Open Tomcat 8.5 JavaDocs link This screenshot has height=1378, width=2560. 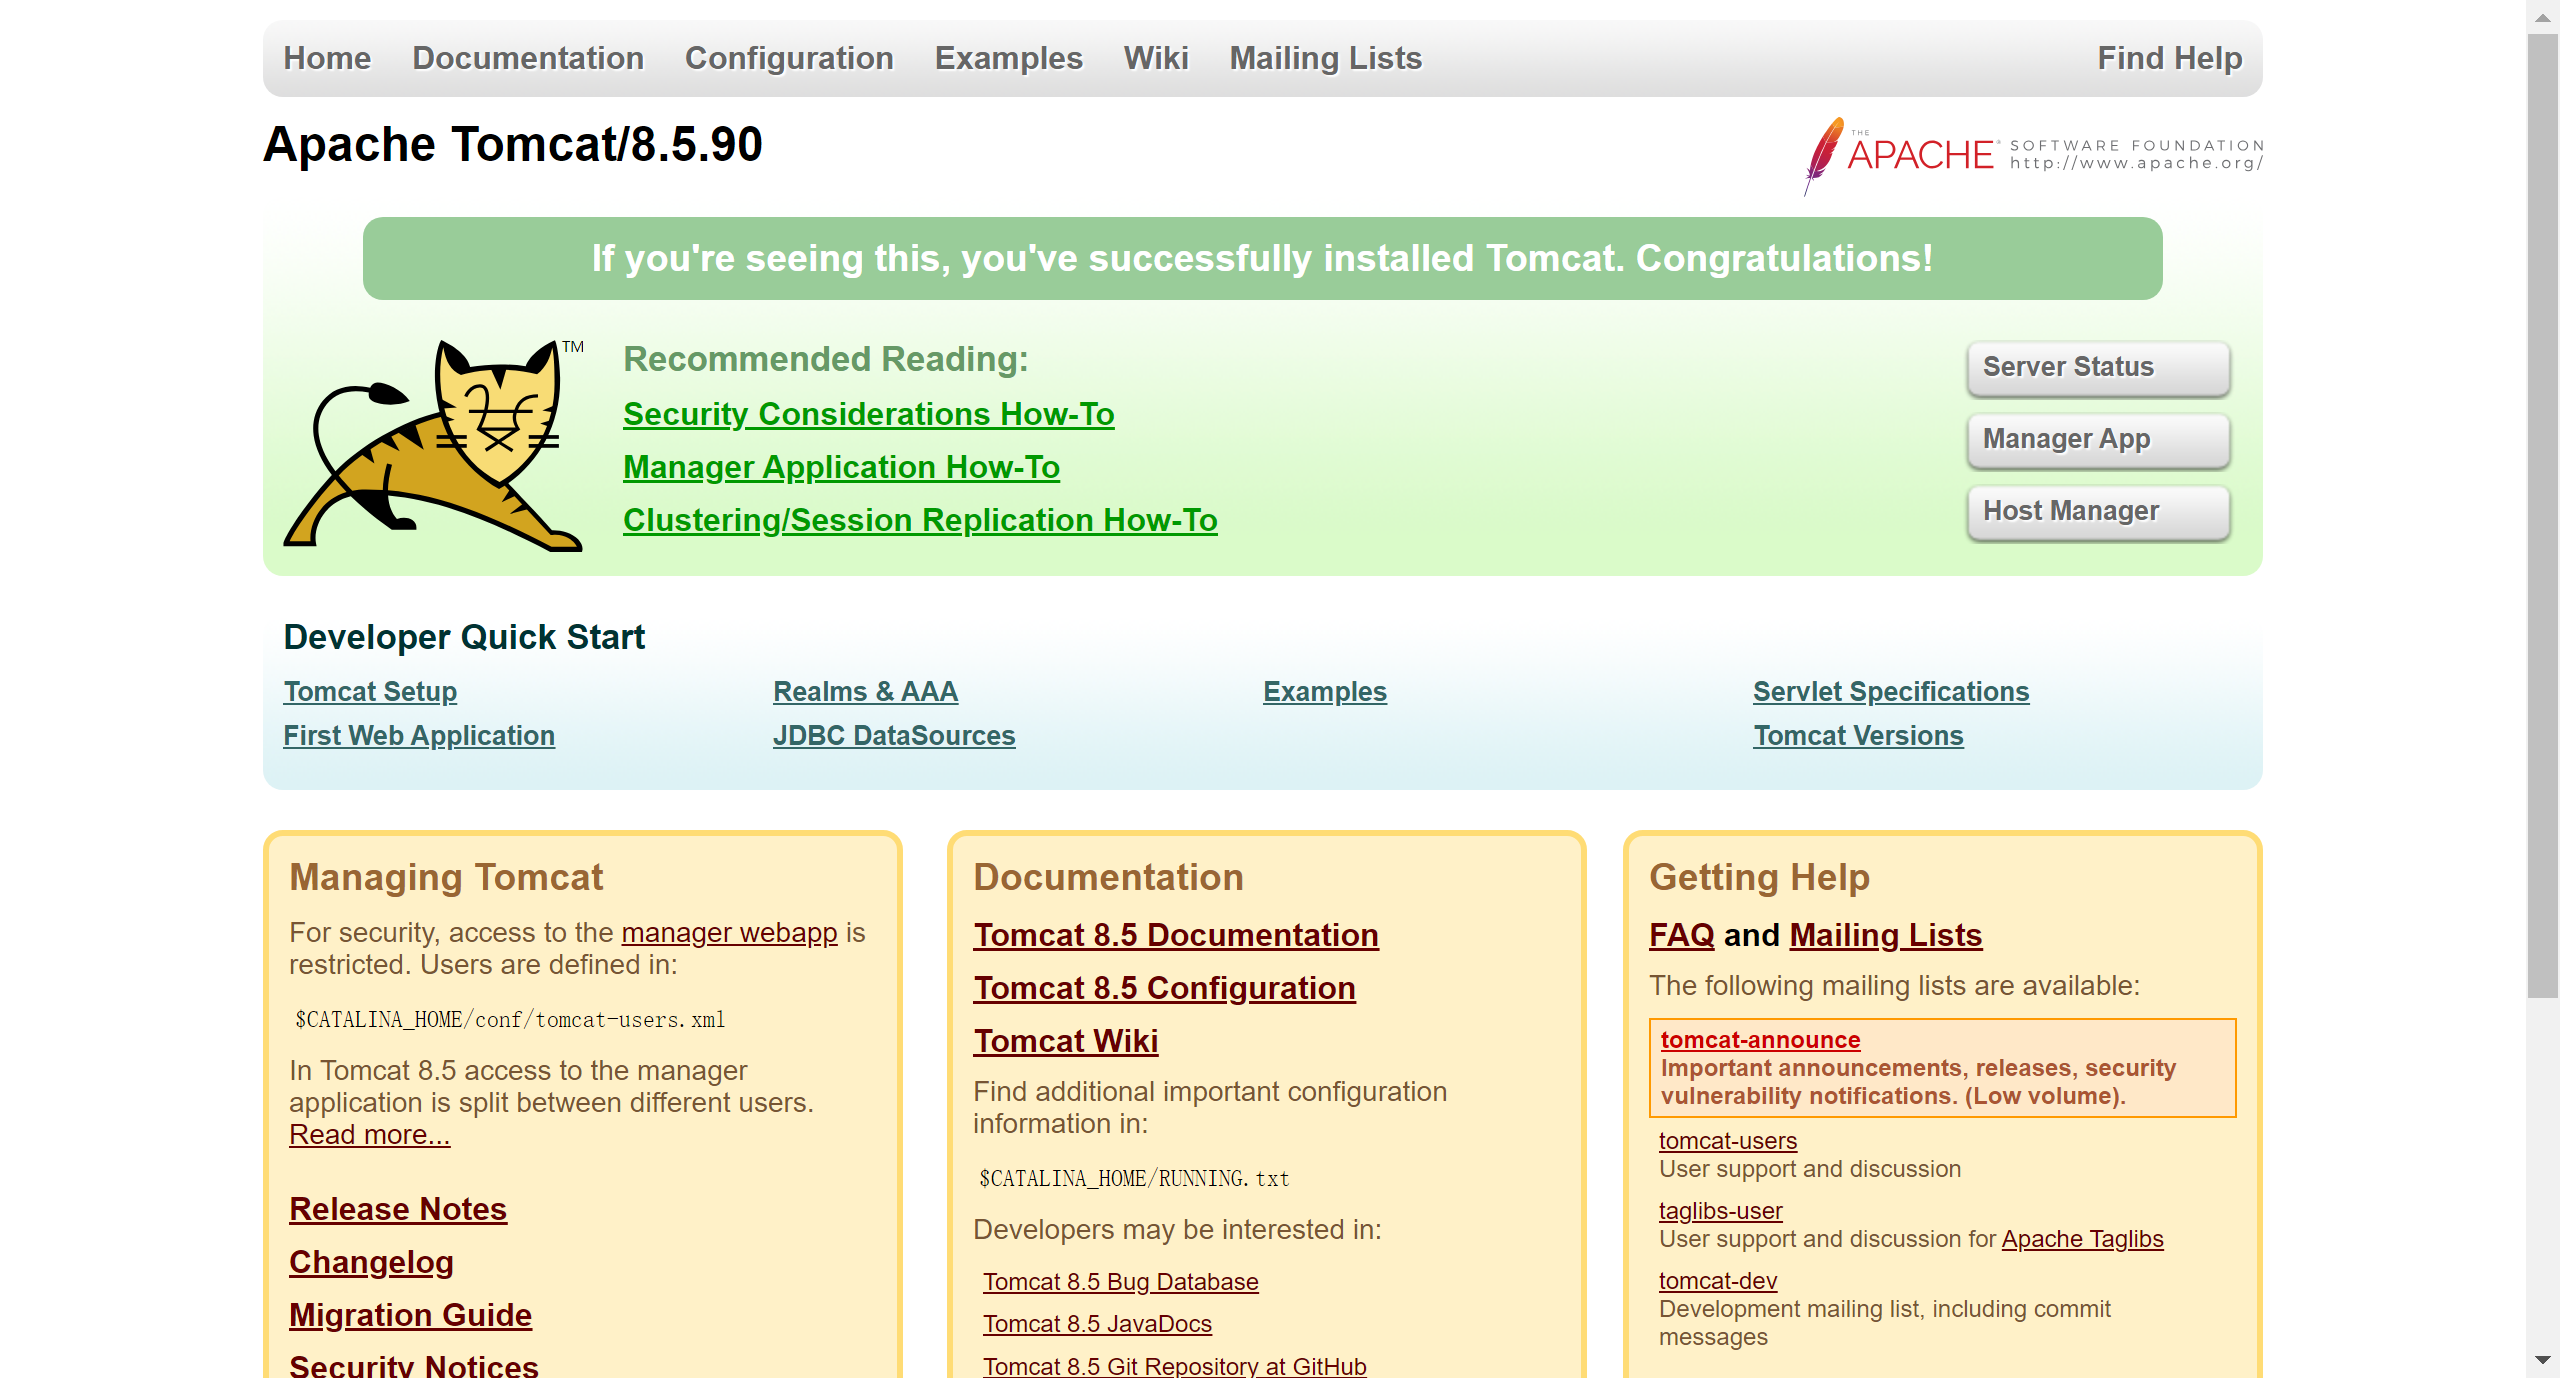tap(1097, 1324)
